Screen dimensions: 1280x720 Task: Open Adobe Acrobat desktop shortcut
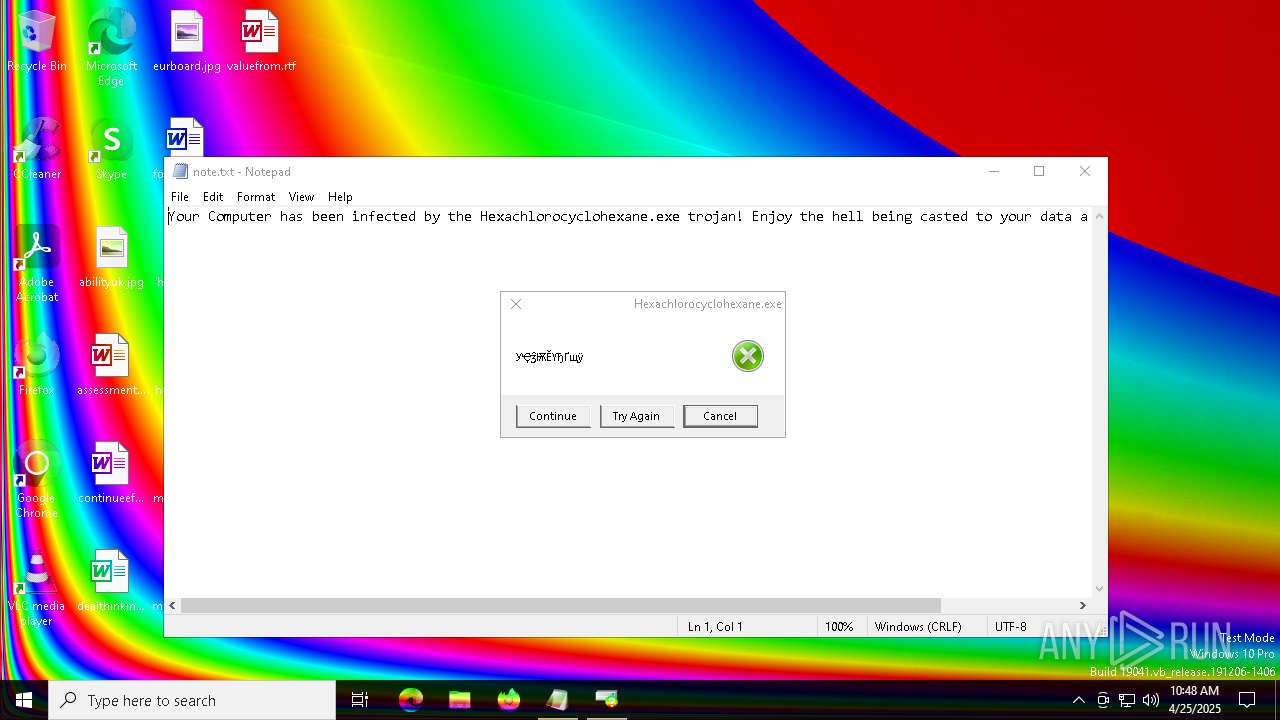click(x=37, y=265)
